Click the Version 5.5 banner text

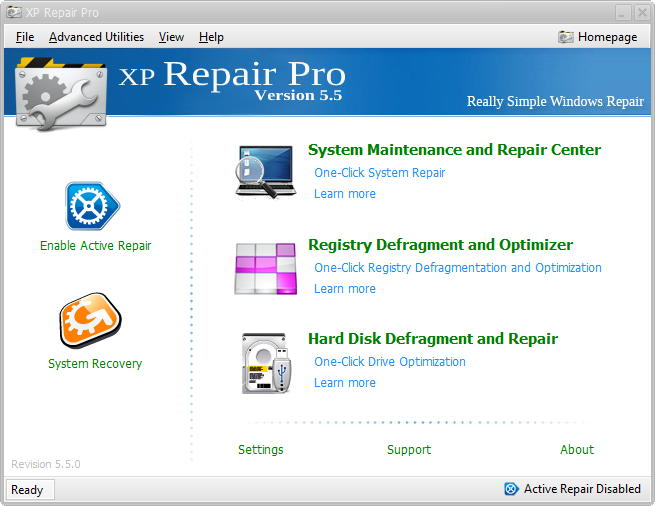298,95
